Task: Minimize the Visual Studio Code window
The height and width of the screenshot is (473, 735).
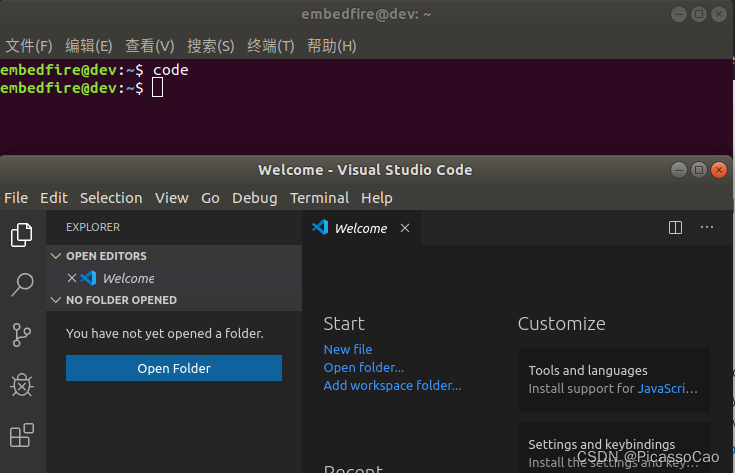Action: [678, 170]
